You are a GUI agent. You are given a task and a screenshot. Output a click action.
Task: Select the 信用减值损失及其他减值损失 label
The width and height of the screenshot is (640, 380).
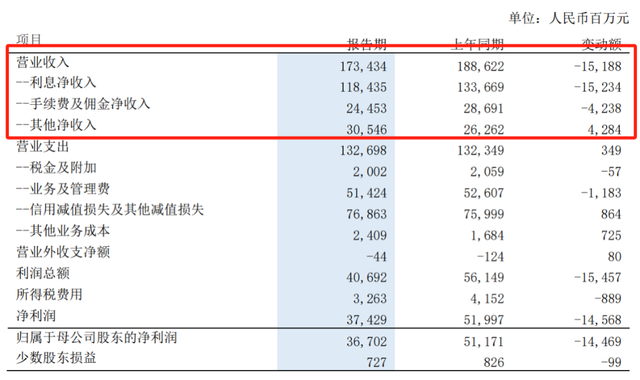coord(110,209)
